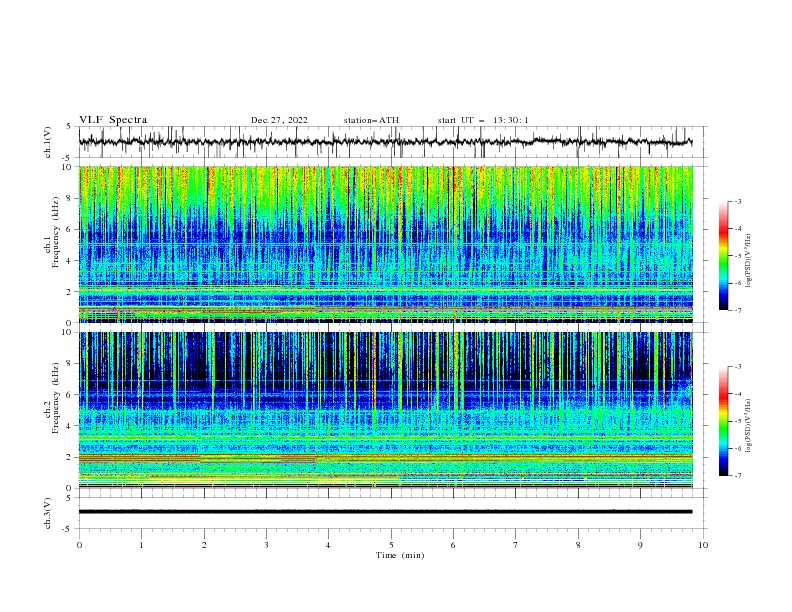Click the ch.1 color bar "log(PSD)(V²/Hz)" label
Screen dimensions: 792x612
(749, 261)
